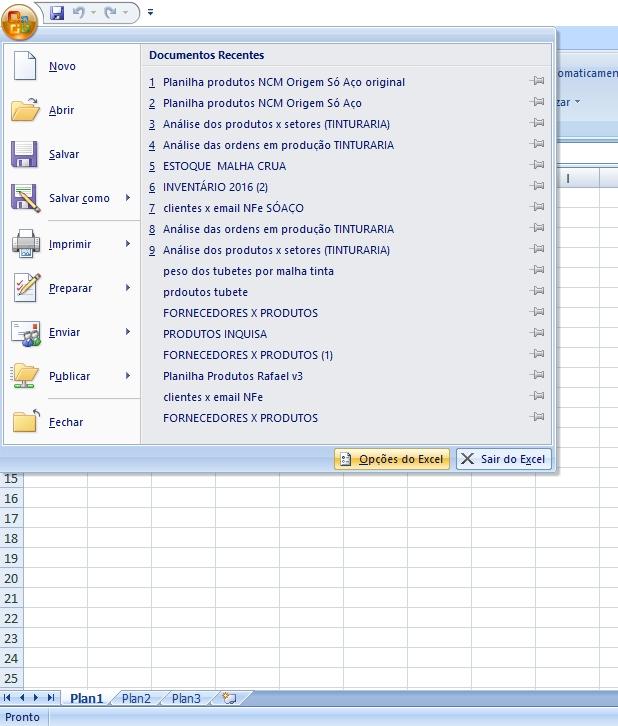The image size is (618, 726).
Task: Open recent file INVENTÁRIO 2016 (2)
Action: click(215, 187)
